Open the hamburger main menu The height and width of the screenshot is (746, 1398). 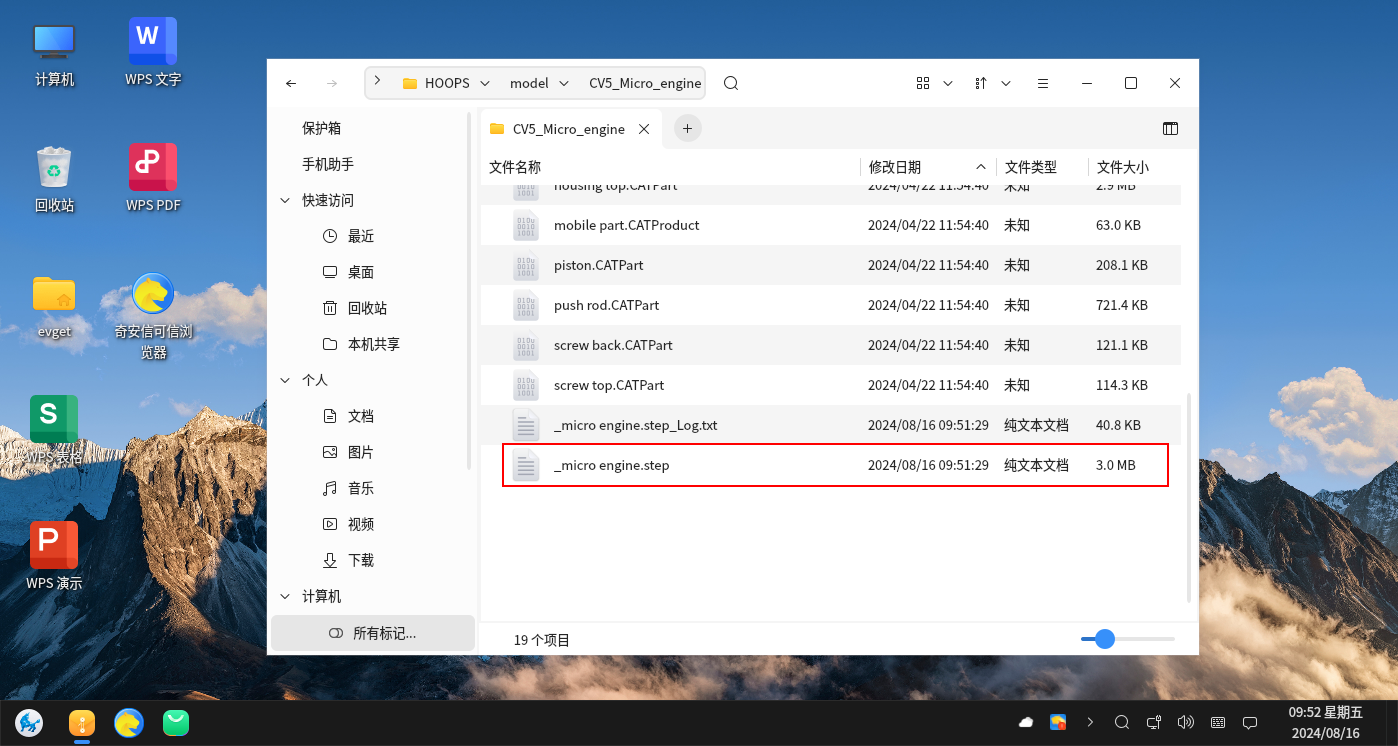coord(1043,83)
